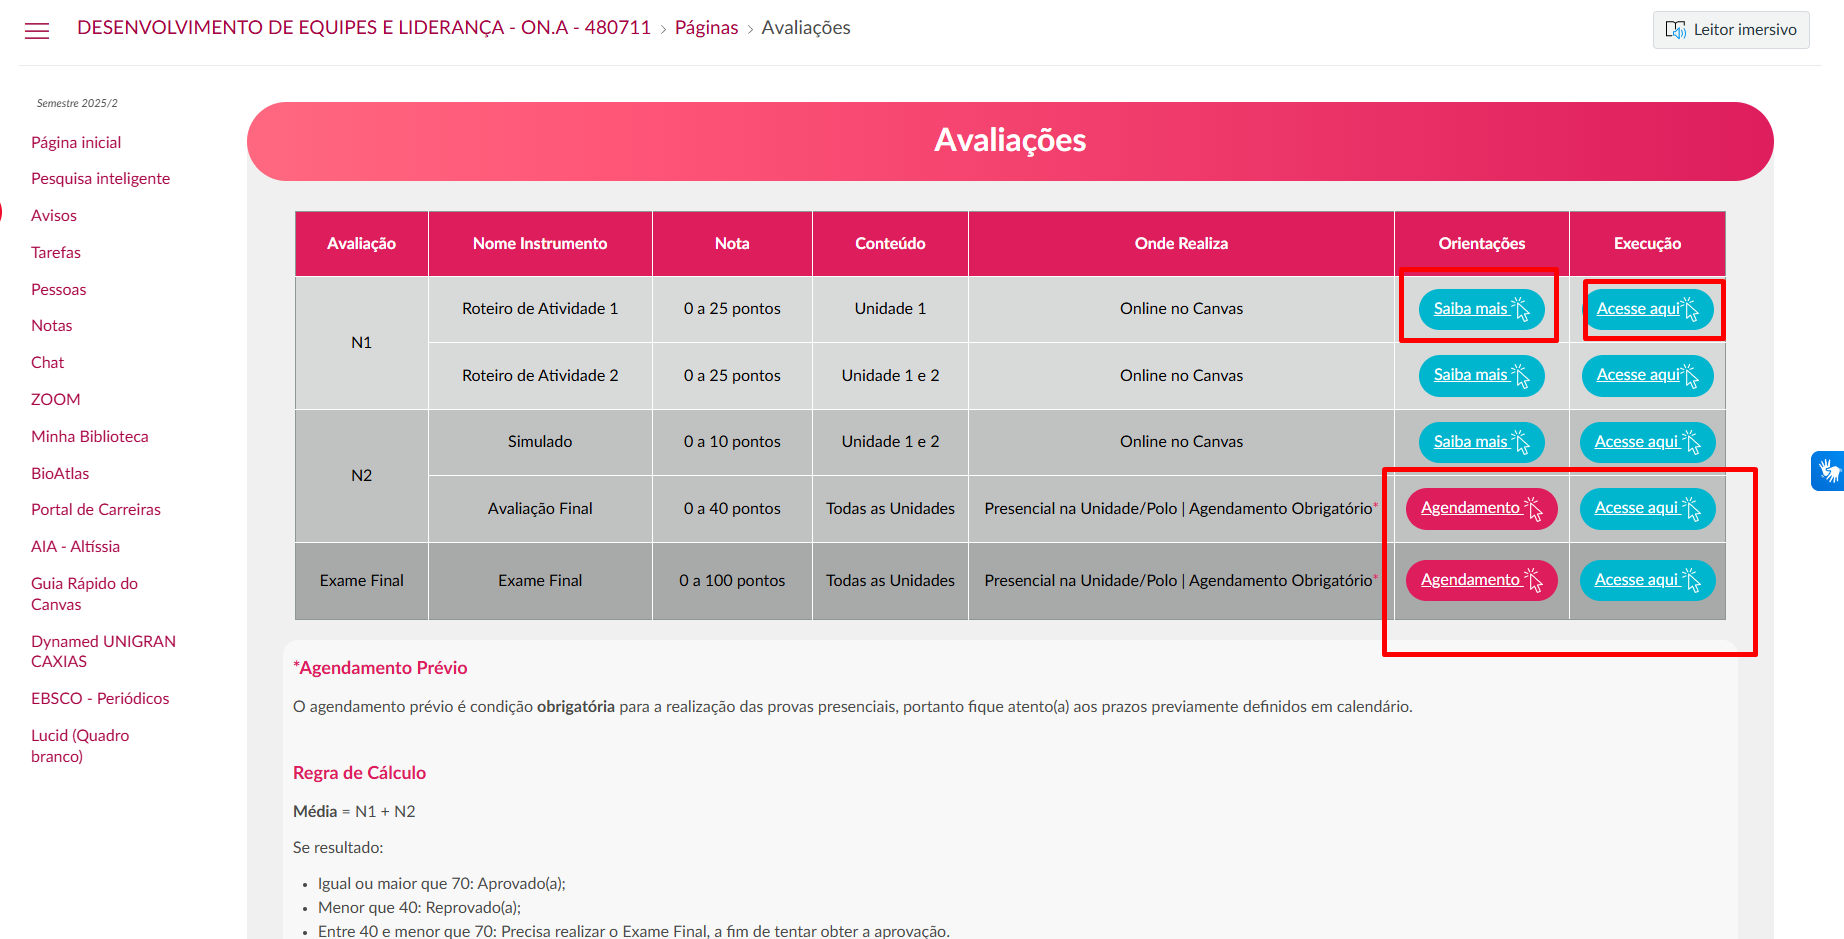
Task: Click the Orientações column header
Action: (1481, 243)
